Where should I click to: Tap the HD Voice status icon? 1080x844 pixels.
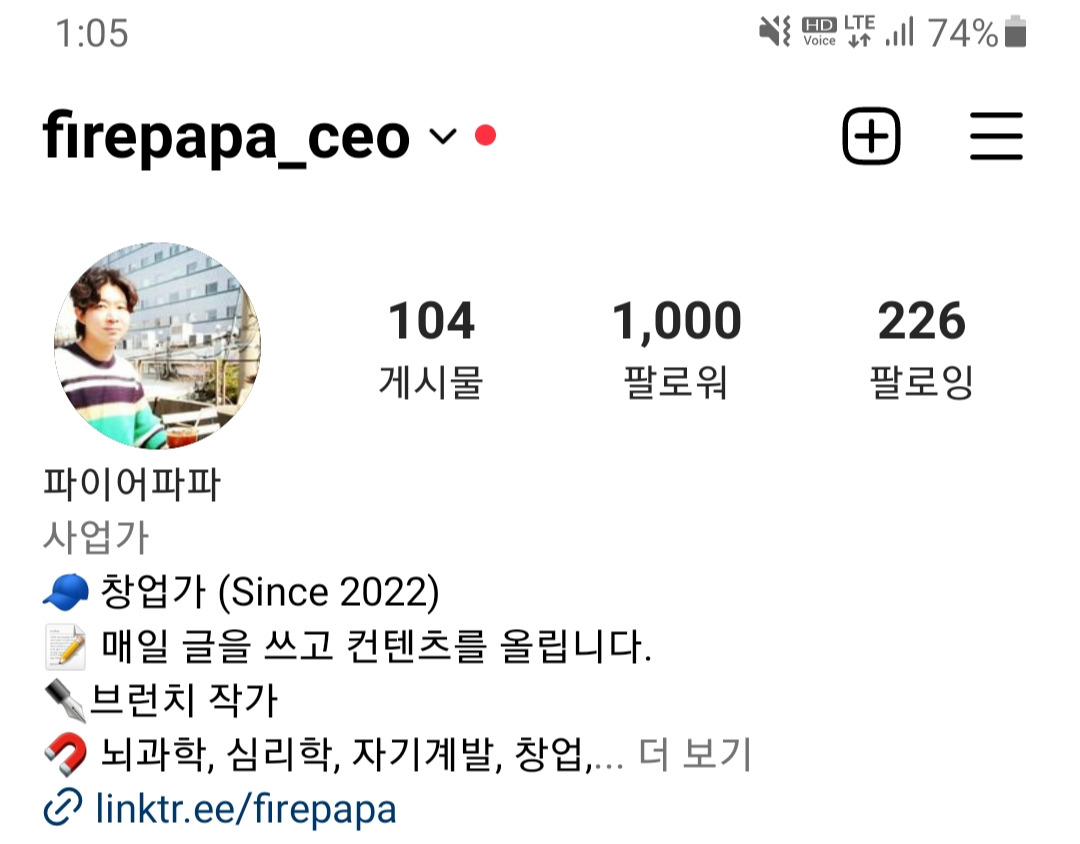[x=819, y=32]
